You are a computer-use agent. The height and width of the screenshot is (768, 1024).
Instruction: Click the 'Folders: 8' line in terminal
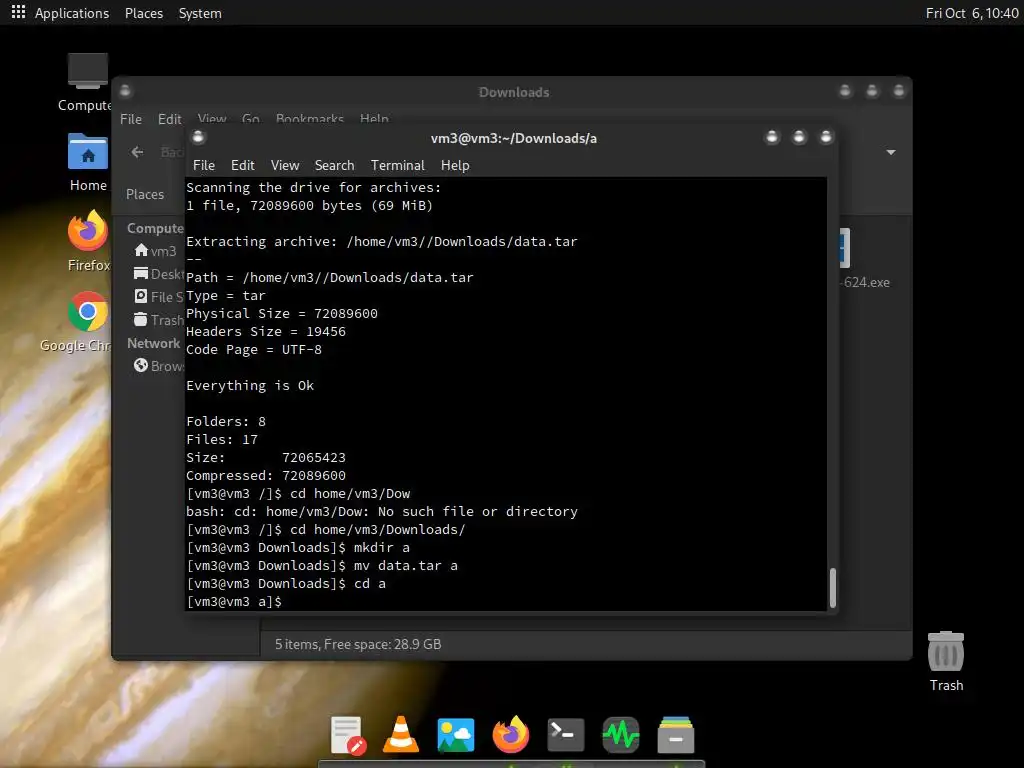click(x=226, y=421)
